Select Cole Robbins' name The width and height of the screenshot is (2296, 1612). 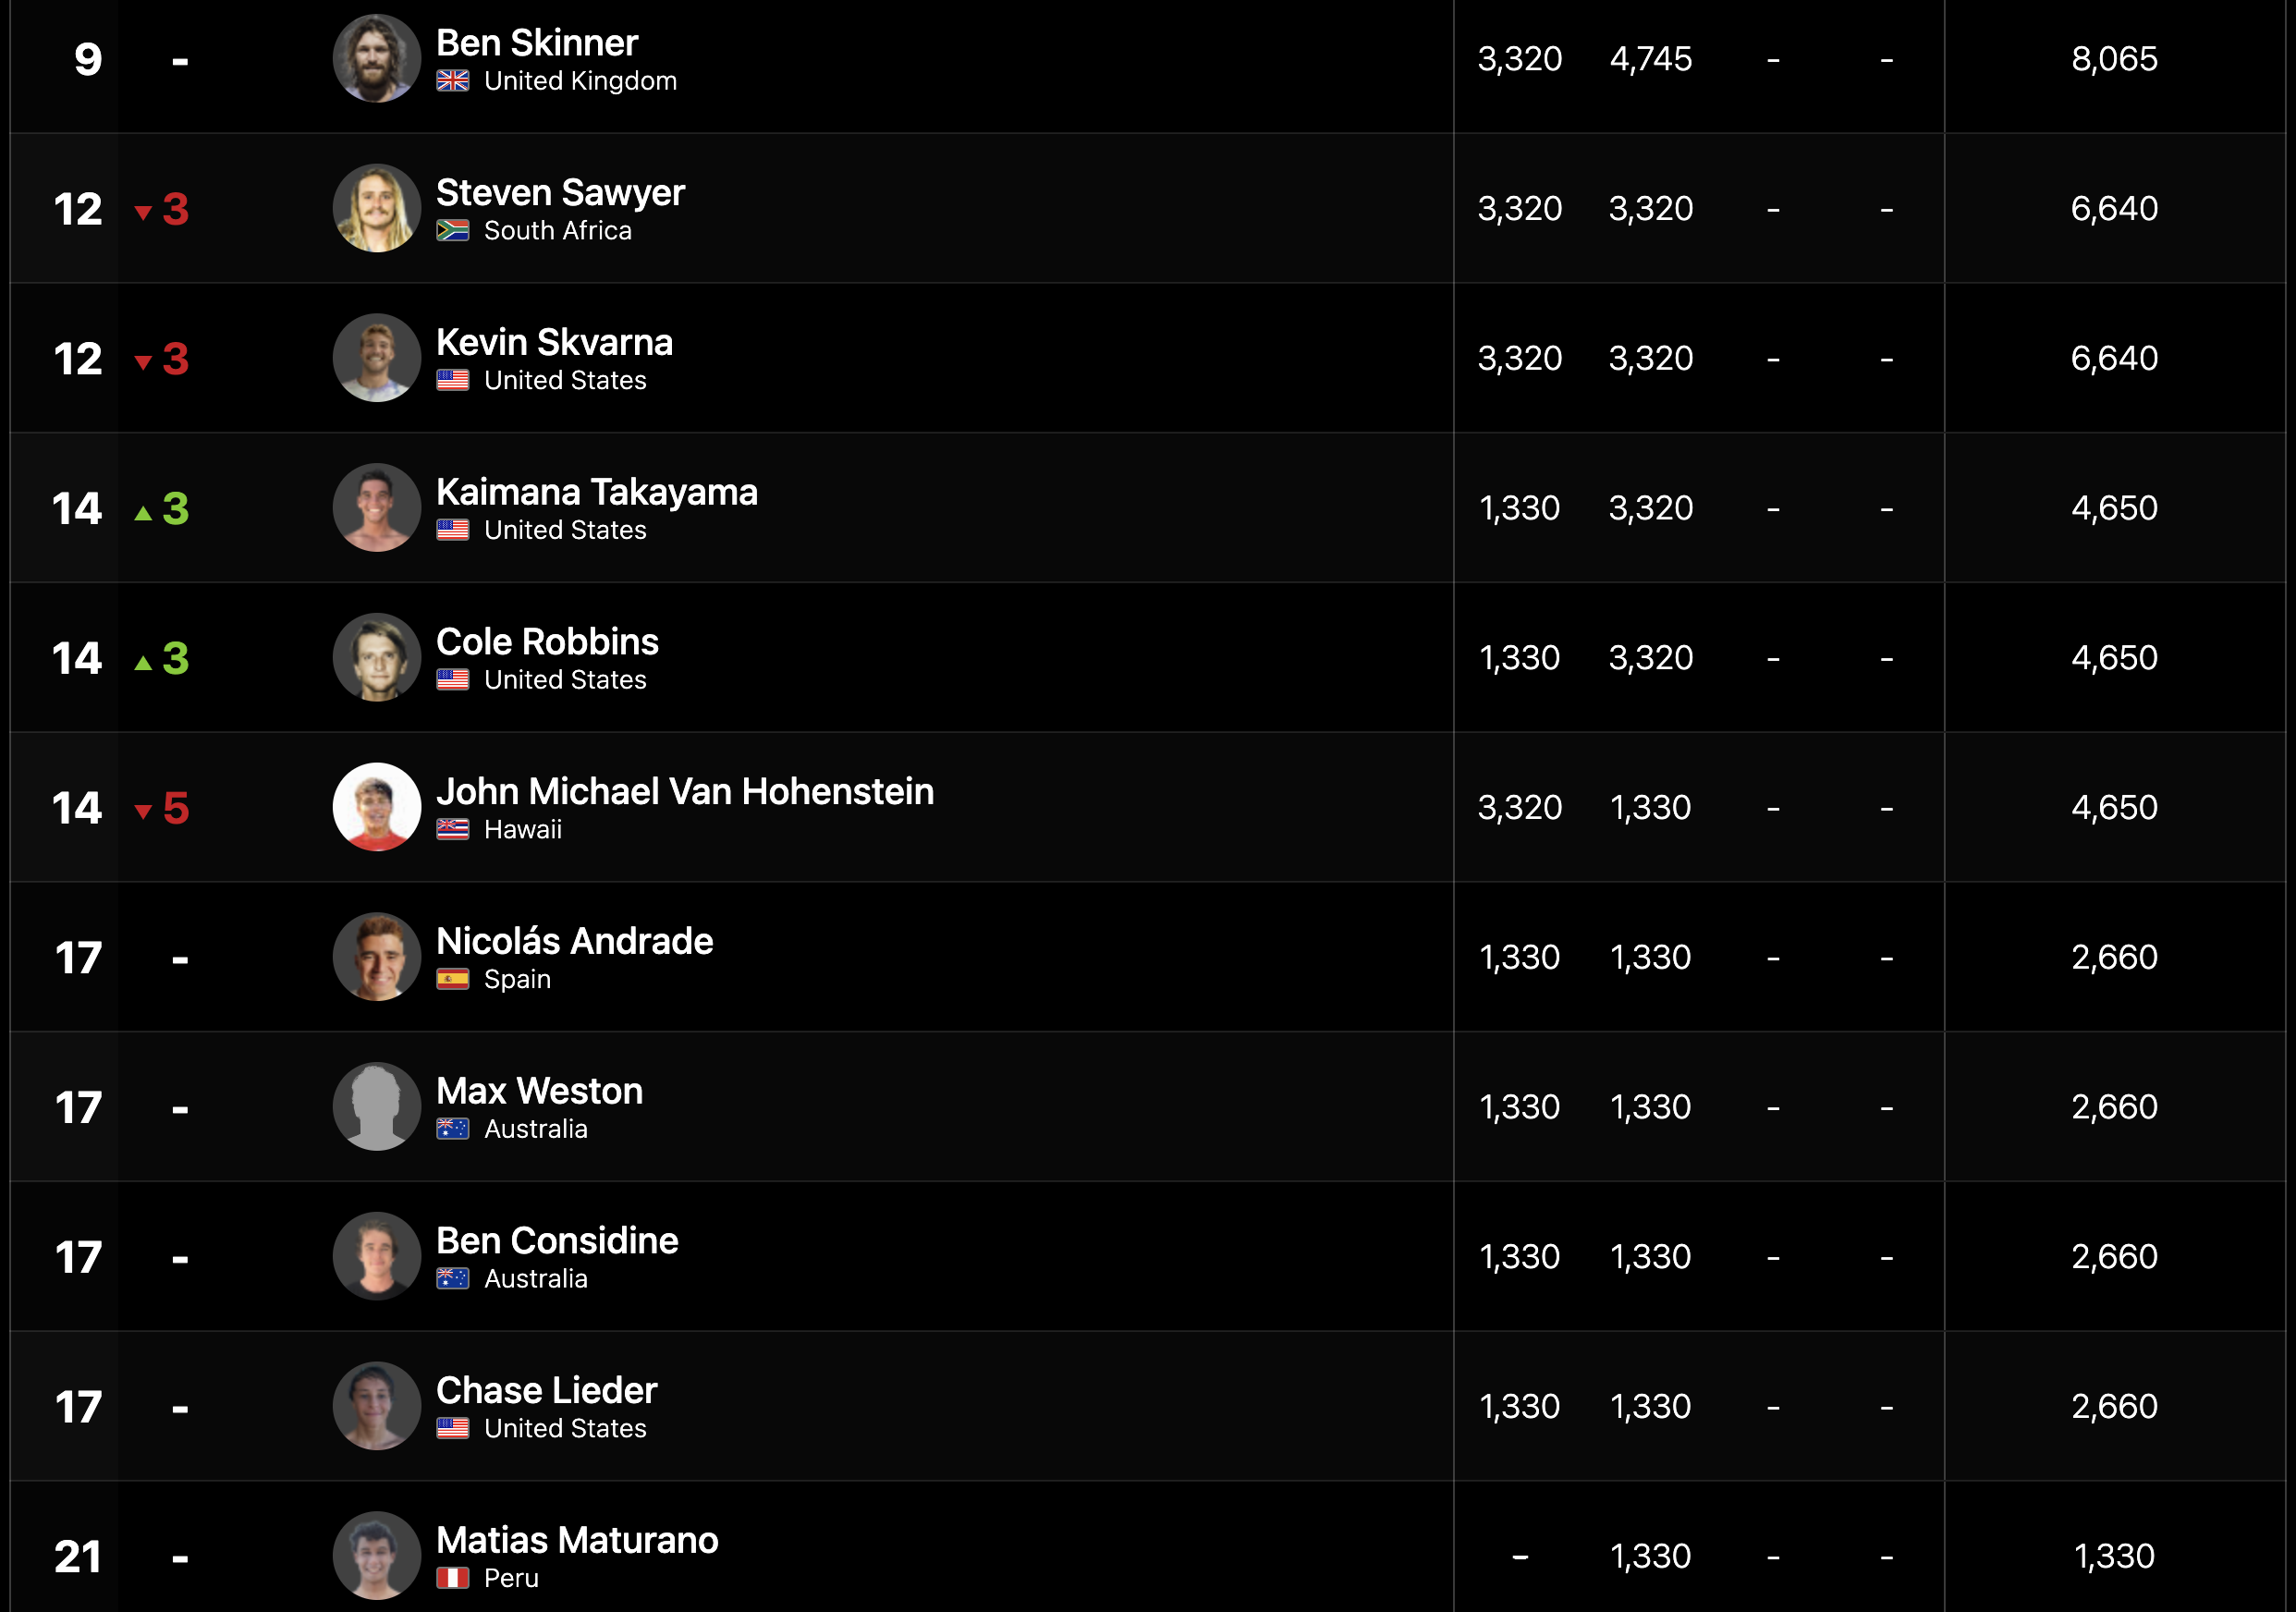click(x=547, y=642)
